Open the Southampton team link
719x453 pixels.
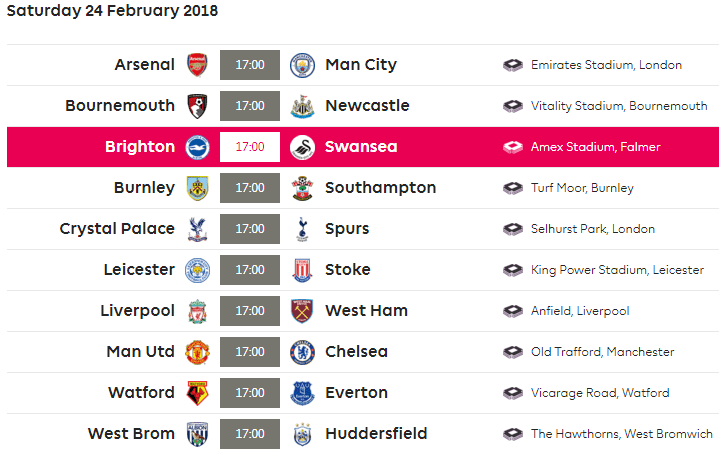click(x=380, y=188)
